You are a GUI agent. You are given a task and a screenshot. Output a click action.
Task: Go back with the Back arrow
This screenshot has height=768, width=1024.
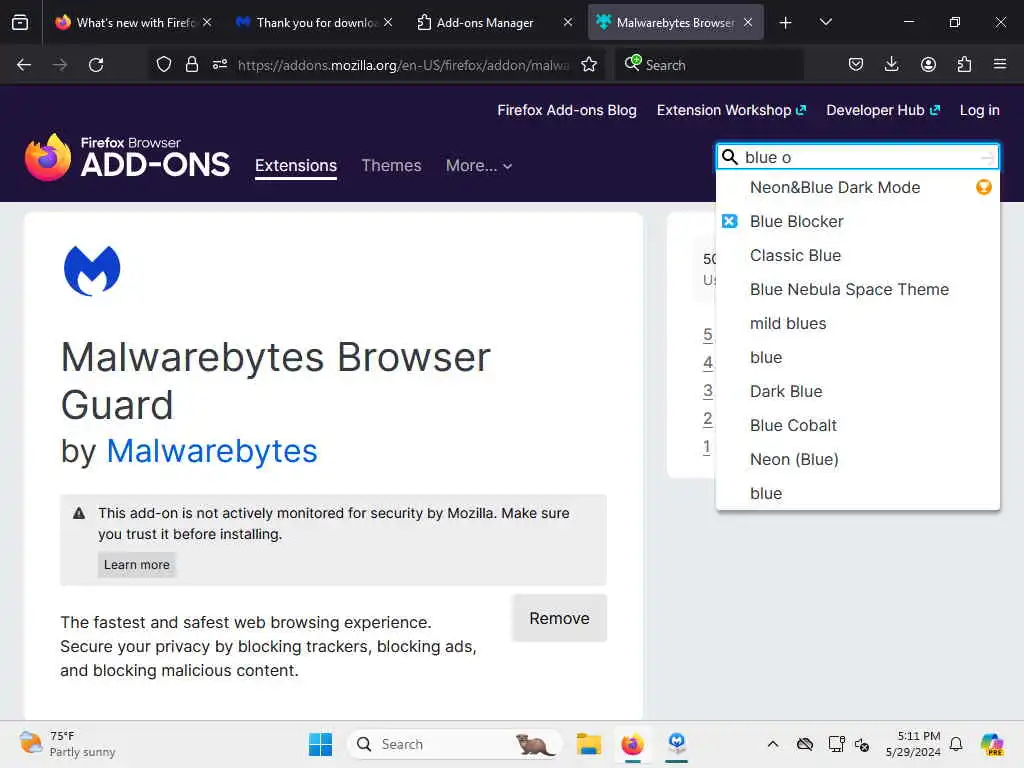[24, 65]
